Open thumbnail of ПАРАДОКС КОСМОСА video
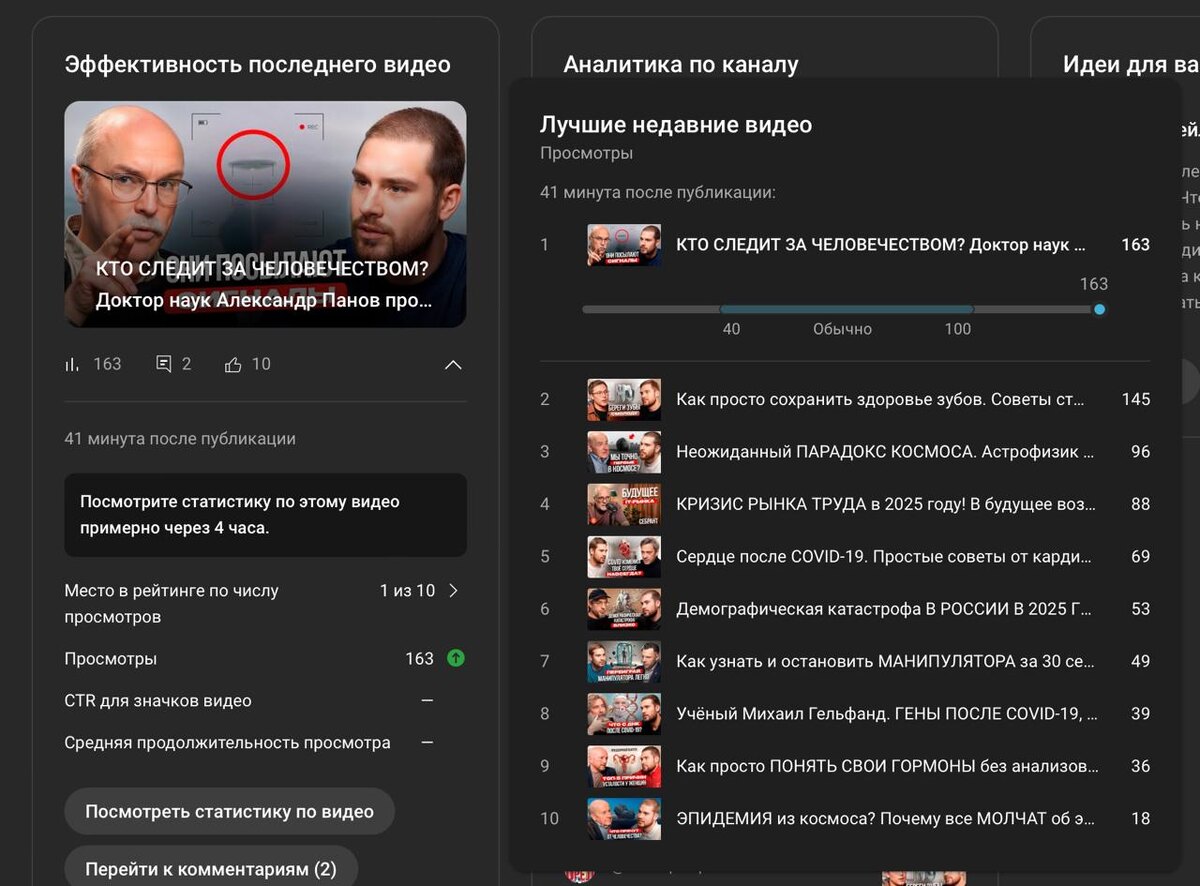Screen dimensions: 1200x886 coord(624,451)
